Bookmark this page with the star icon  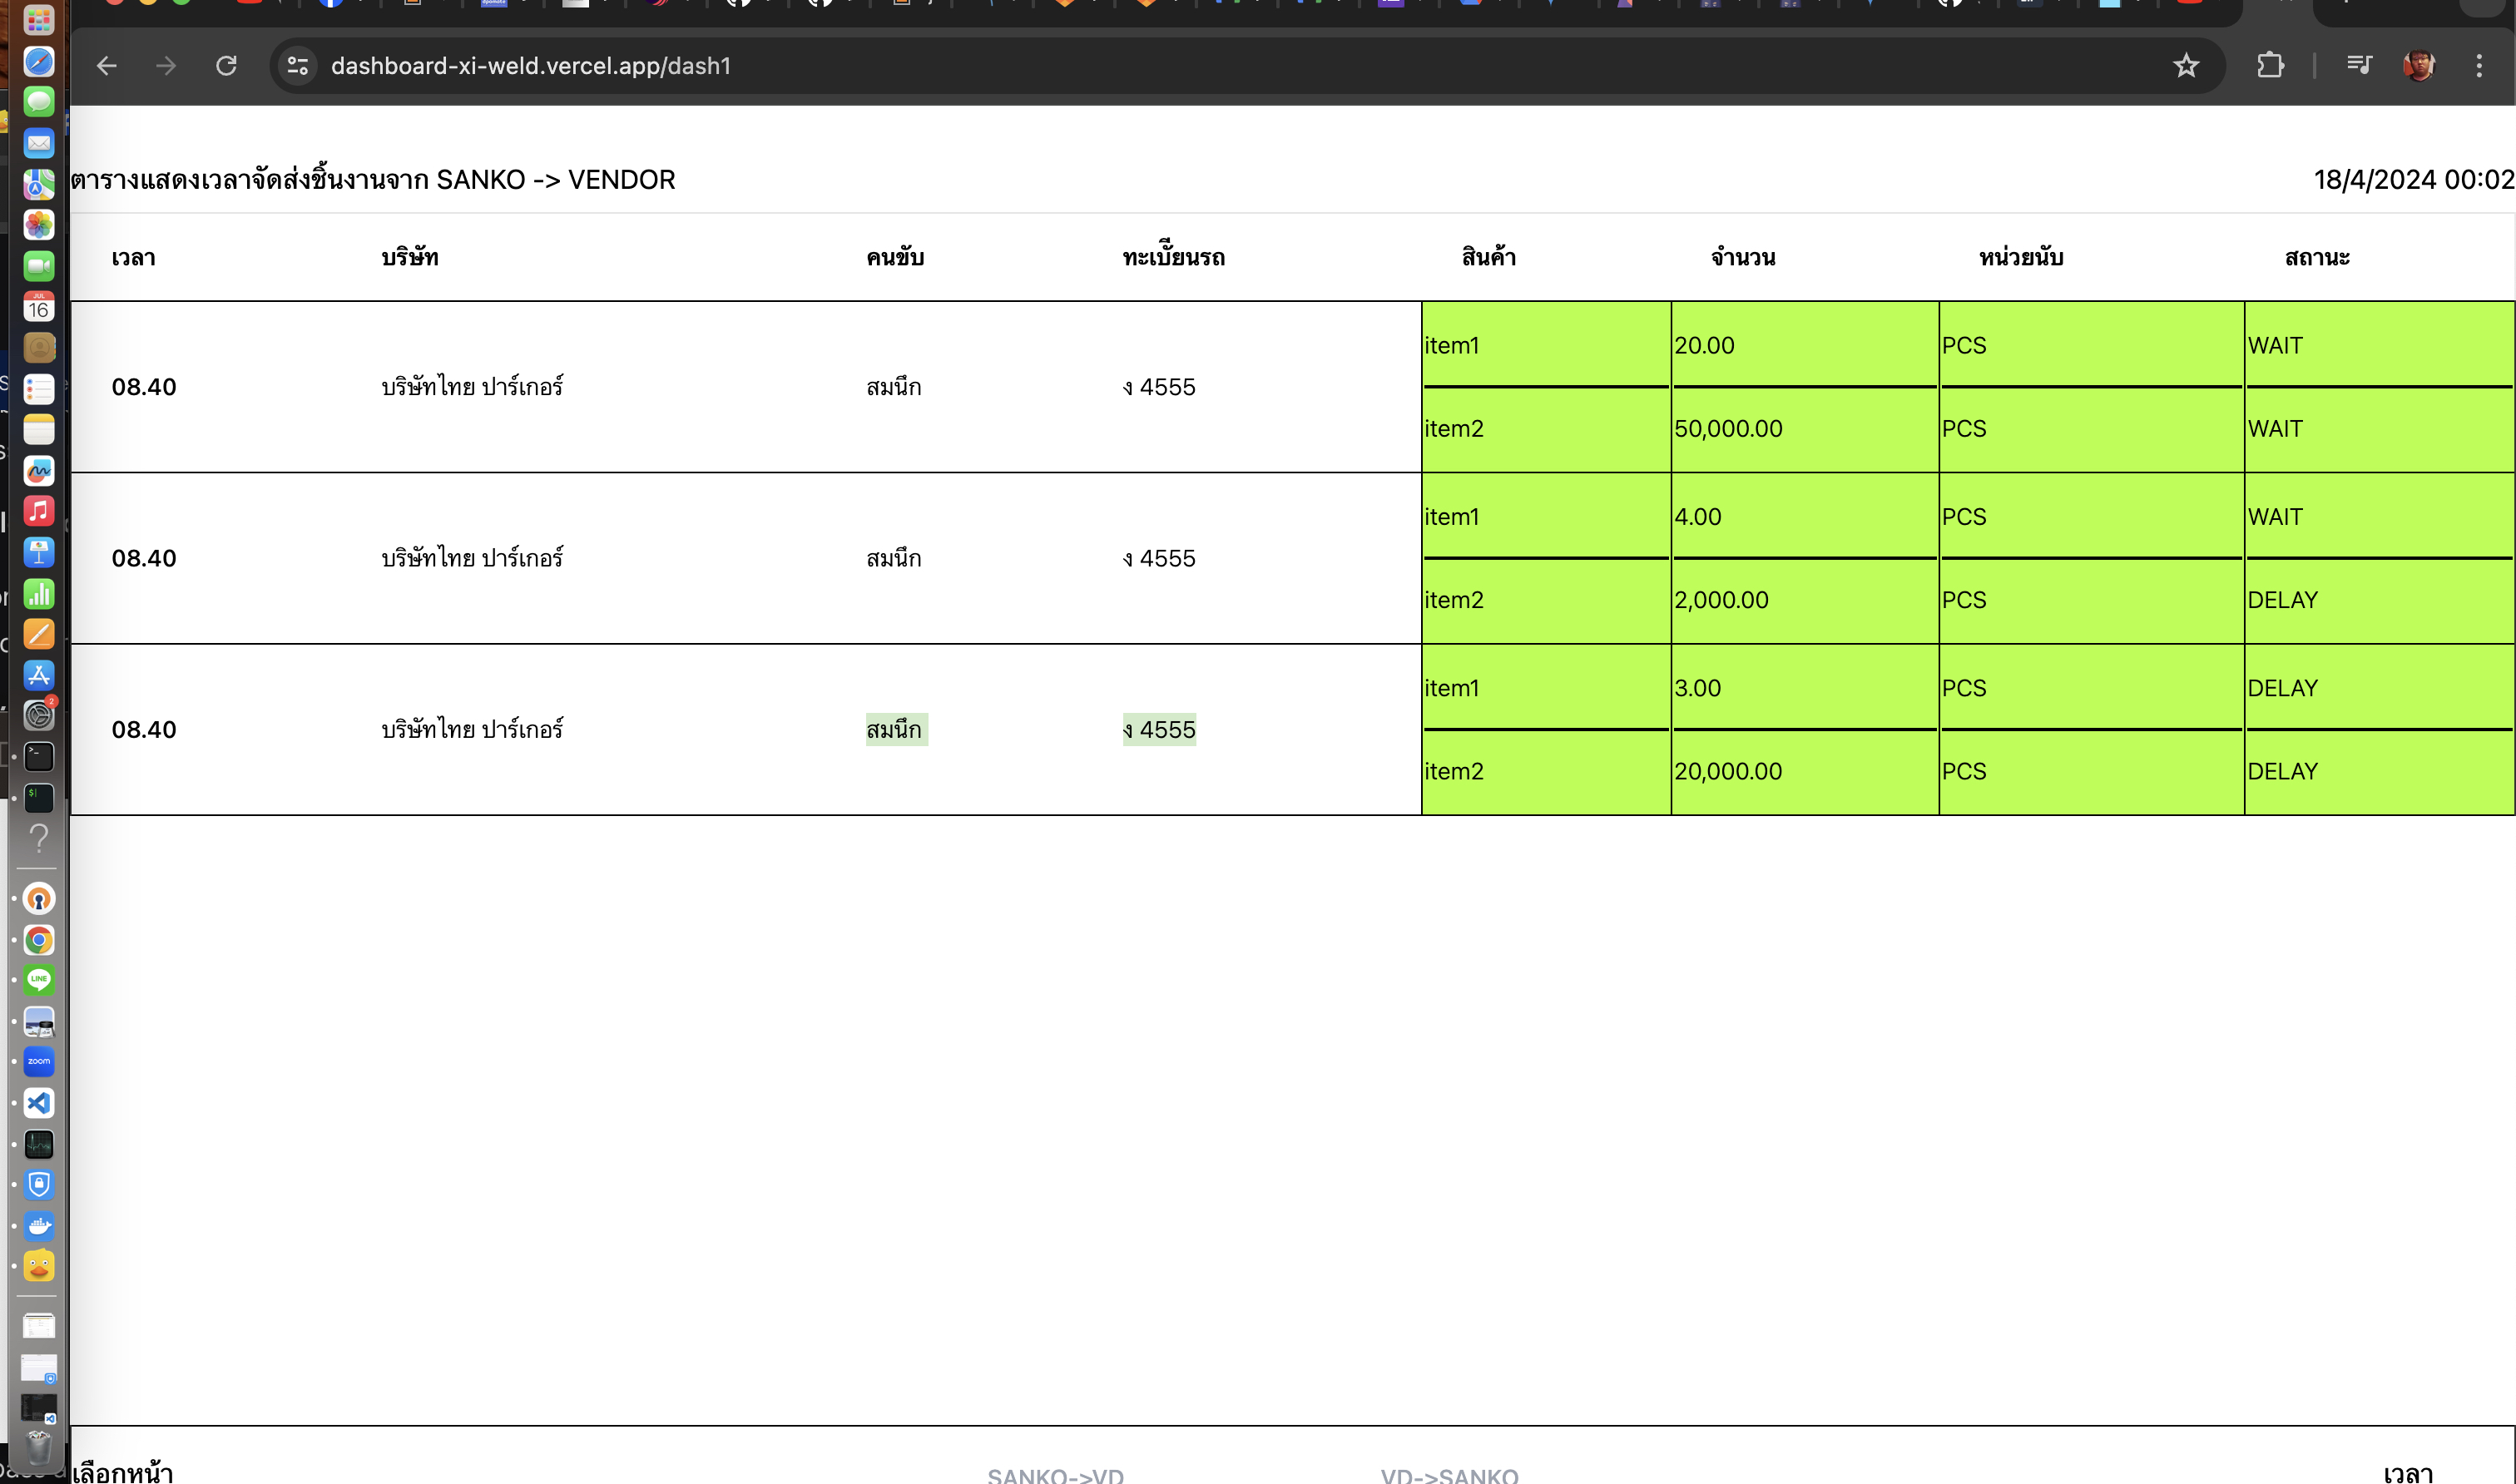point(2186,66)
